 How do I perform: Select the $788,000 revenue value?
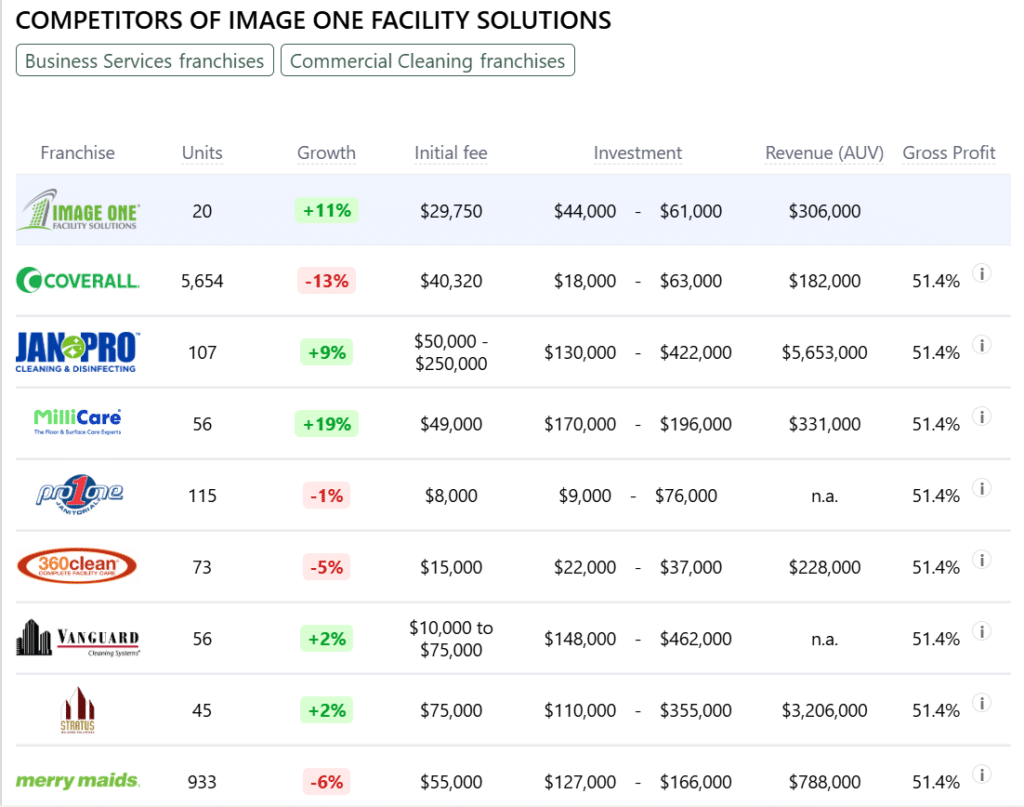(824, 782)
